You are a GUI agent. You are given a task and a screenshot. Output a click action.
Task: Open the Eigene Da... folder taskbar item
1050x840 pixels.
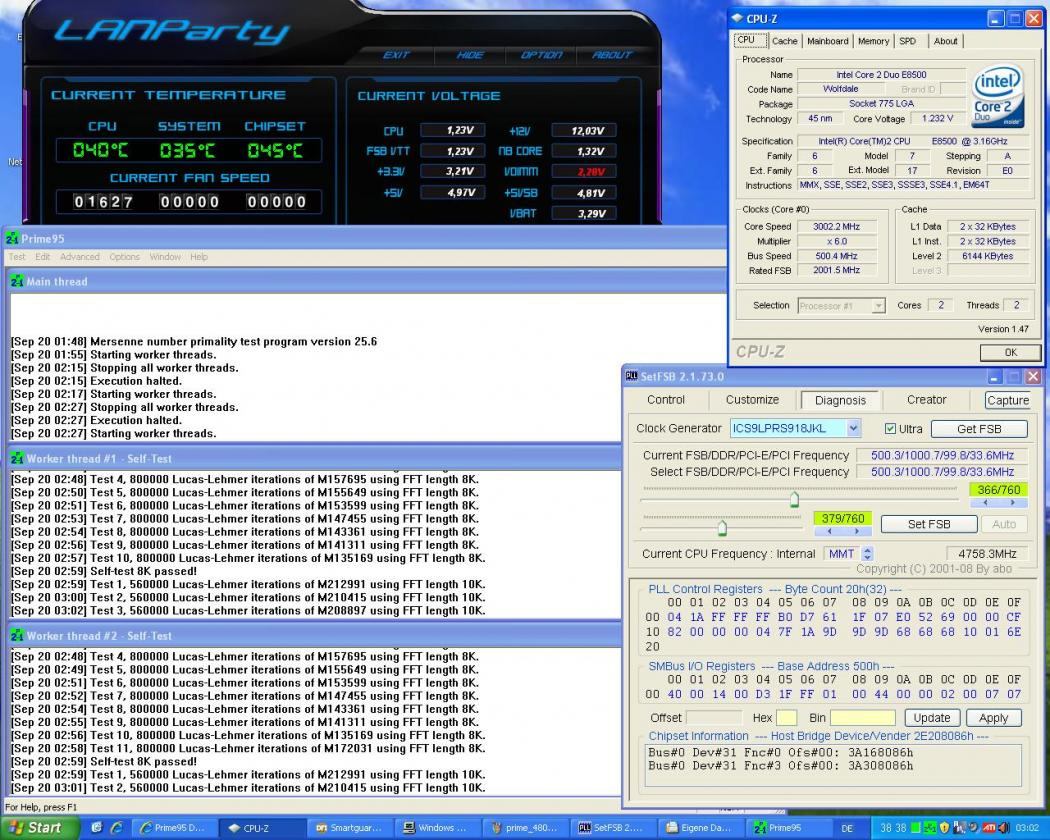pyautogui.click(x=698, y=828)
